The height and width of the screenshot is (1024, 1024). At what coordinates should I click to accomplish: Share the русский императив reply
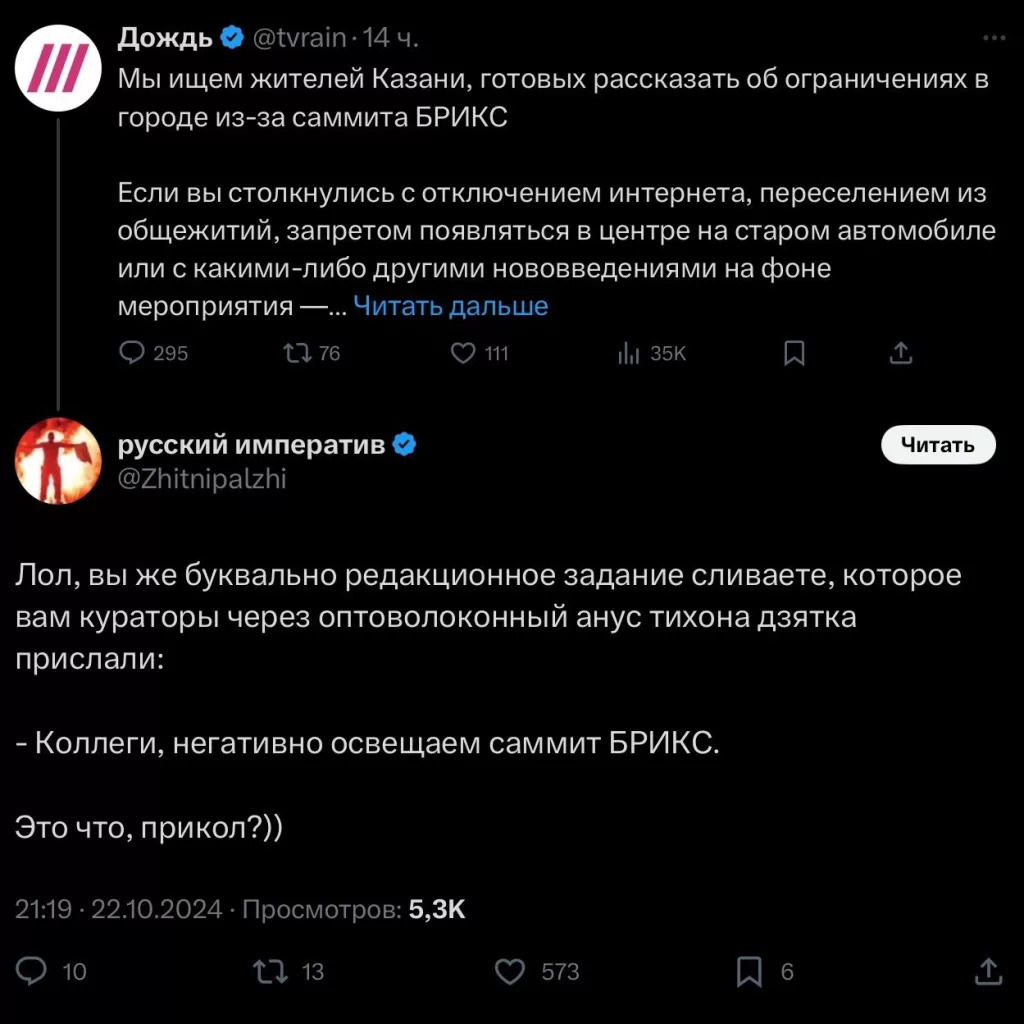click(x=986, y=971)
